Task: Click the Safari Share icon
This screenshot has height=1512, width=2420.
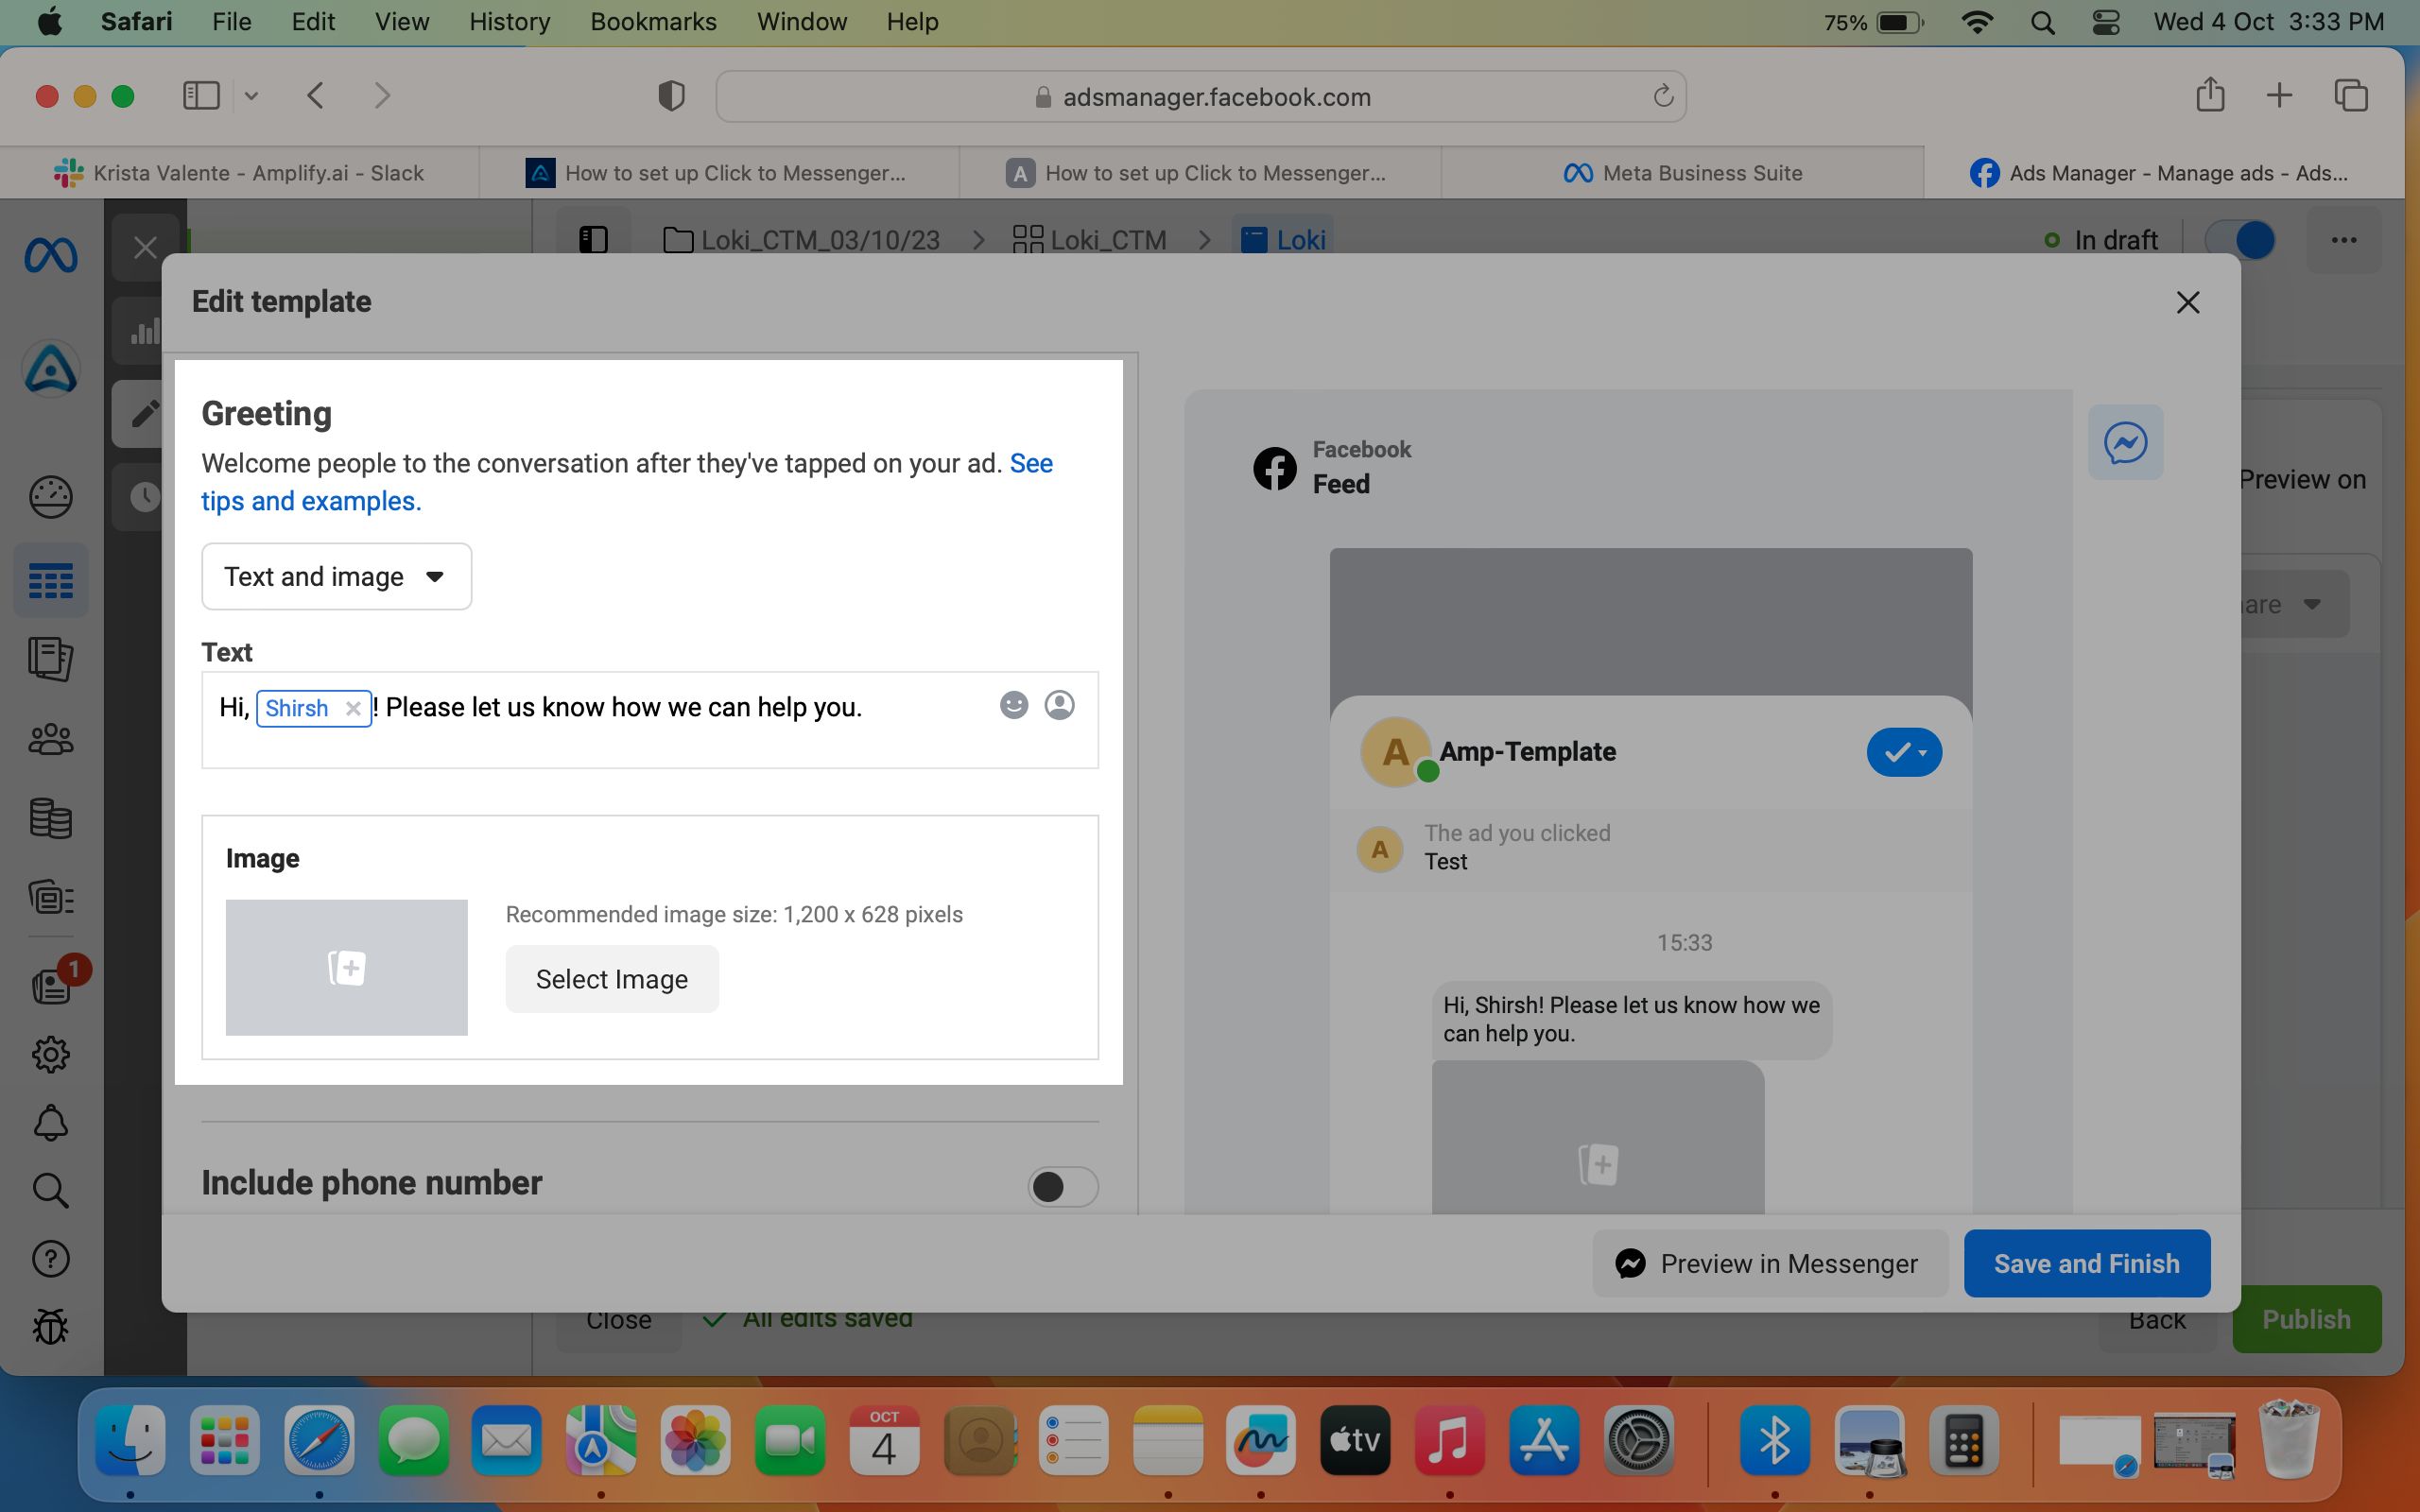Action: click(x=2210, y=95)
